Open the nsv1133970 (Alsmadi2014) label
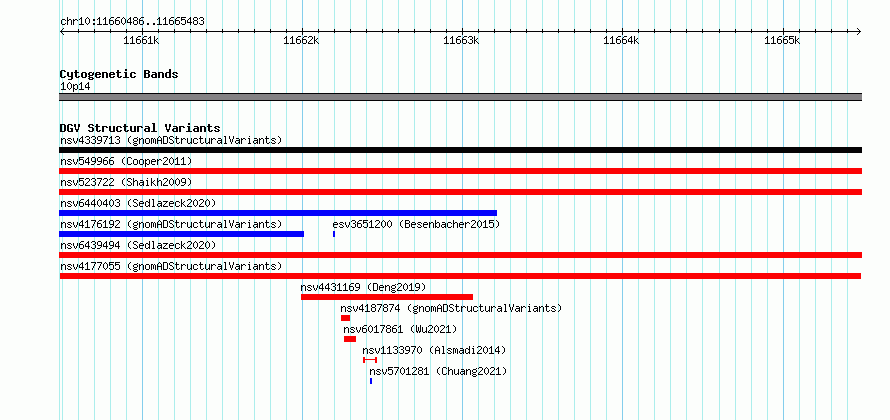This screenshot has height=420, width=890. coord(434,350)
